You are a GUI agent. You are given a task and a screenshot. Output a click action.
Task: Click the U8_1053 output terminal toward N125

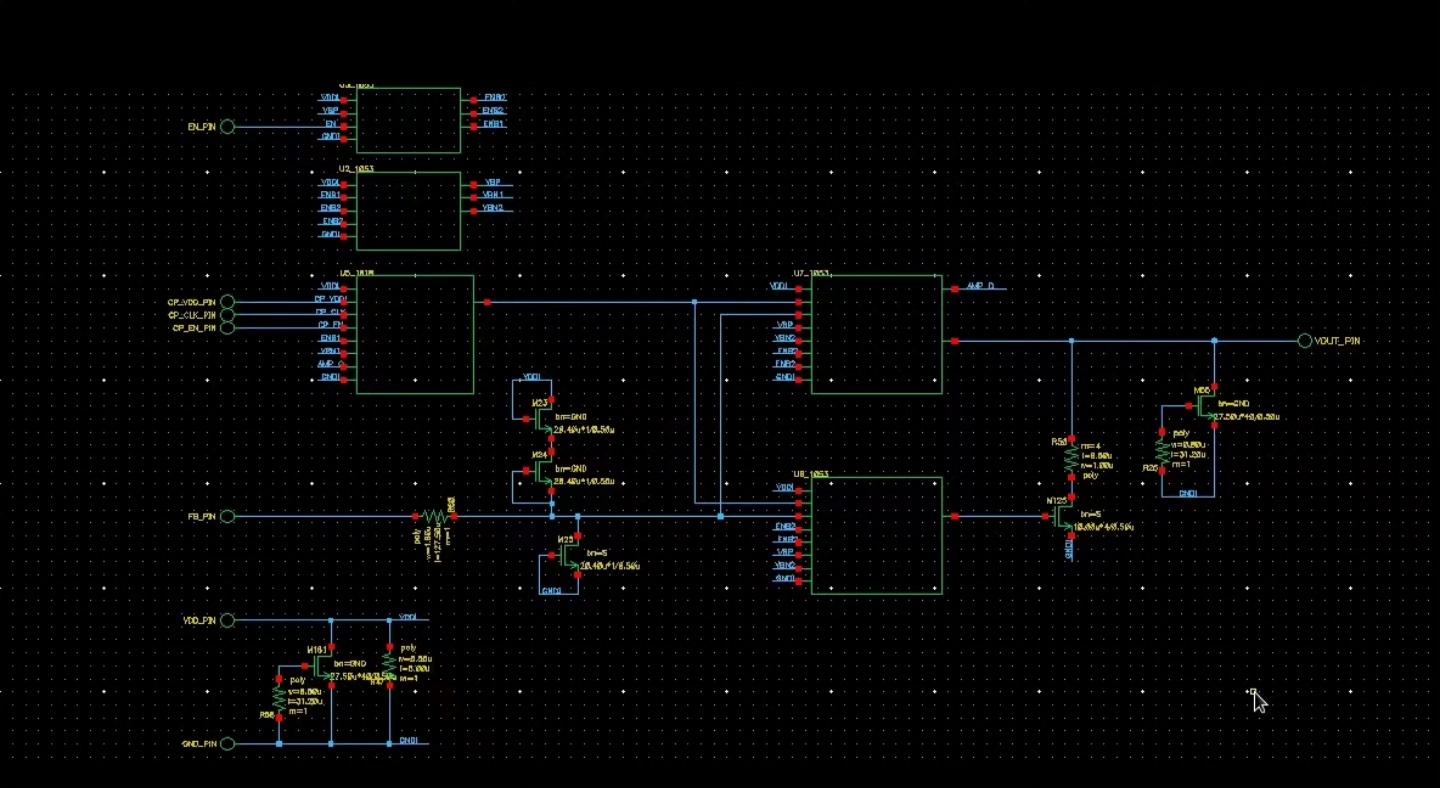[955, 517]
